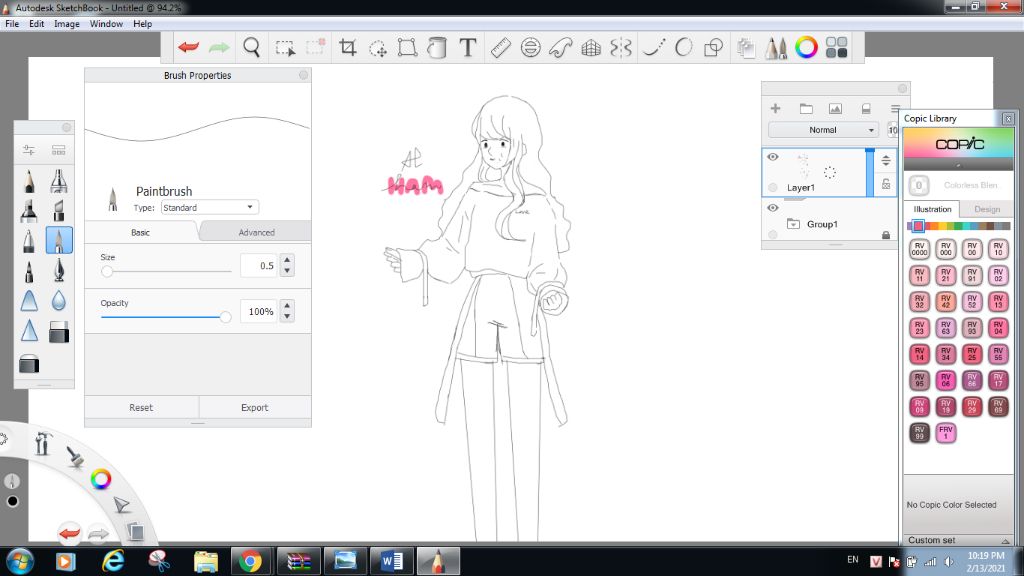Expand the Custom set section
Viewport: 1024px width, 576px height.
(1005, 541)
